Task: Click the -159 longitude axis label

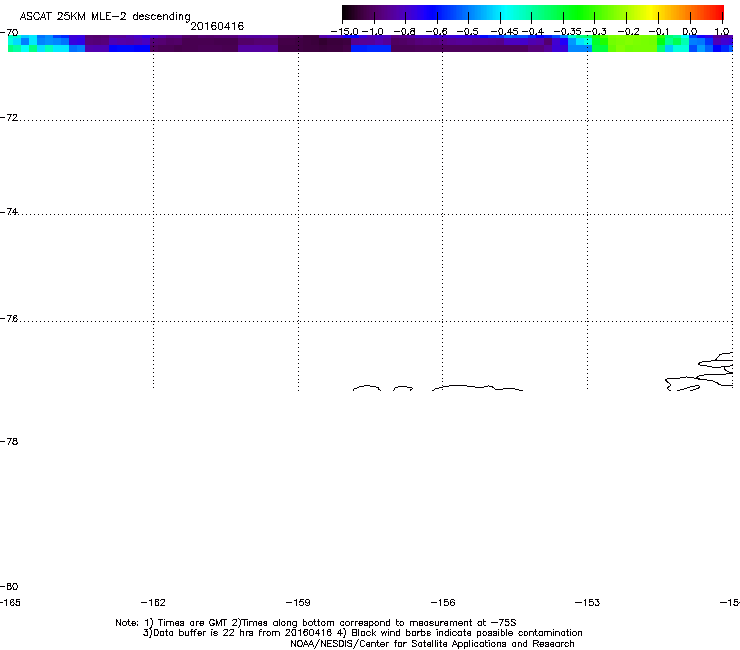Action: 298,602
